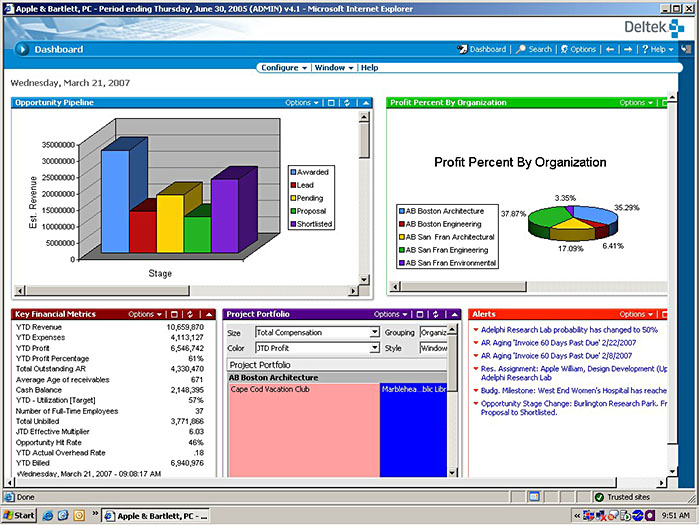Refresh the Project Portfolio panel

click(436, 314)
